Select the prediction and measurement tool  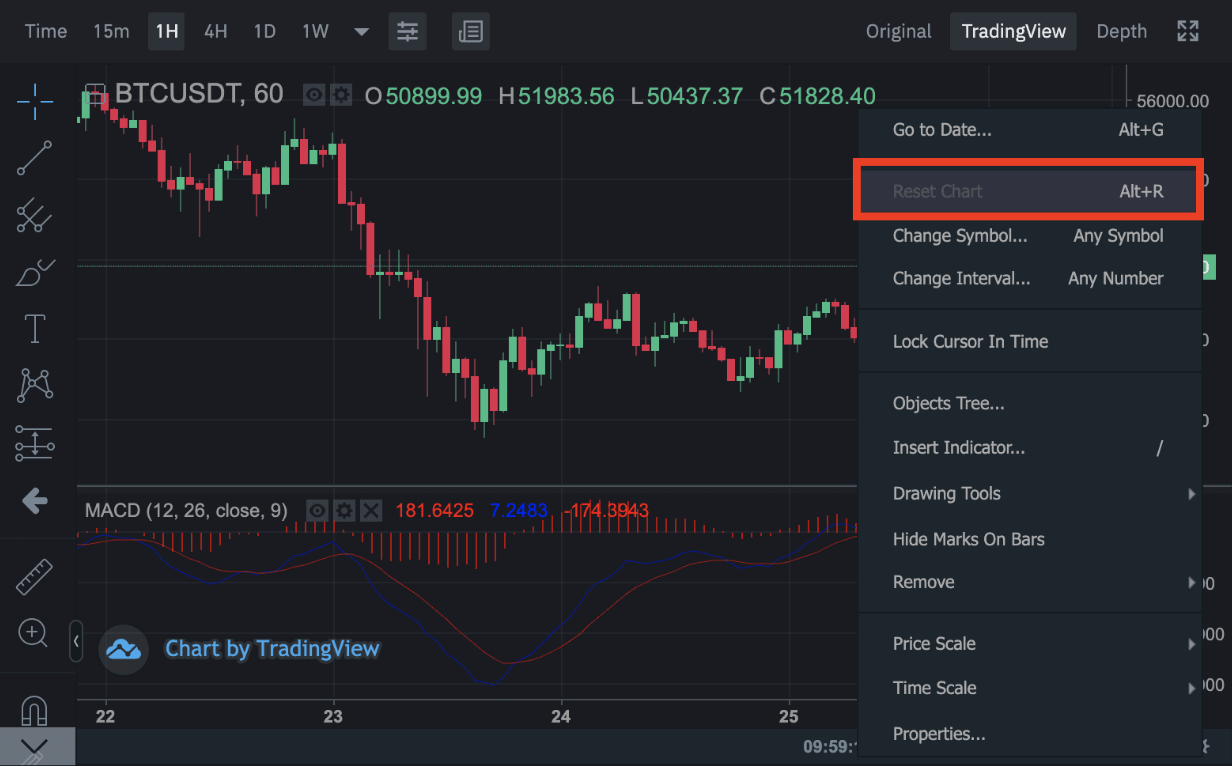pyautogui.click(x=35, y=443)
